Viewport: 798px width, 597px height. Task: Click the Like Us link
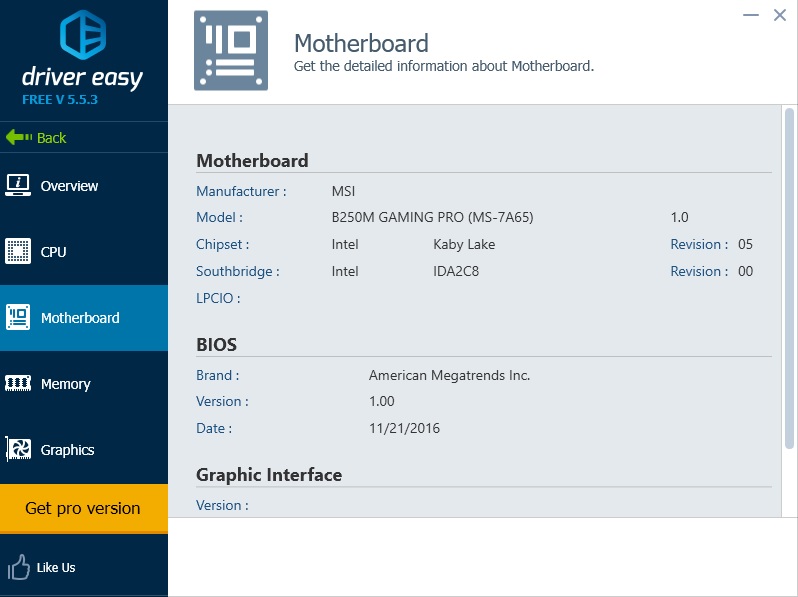point(56,568)
